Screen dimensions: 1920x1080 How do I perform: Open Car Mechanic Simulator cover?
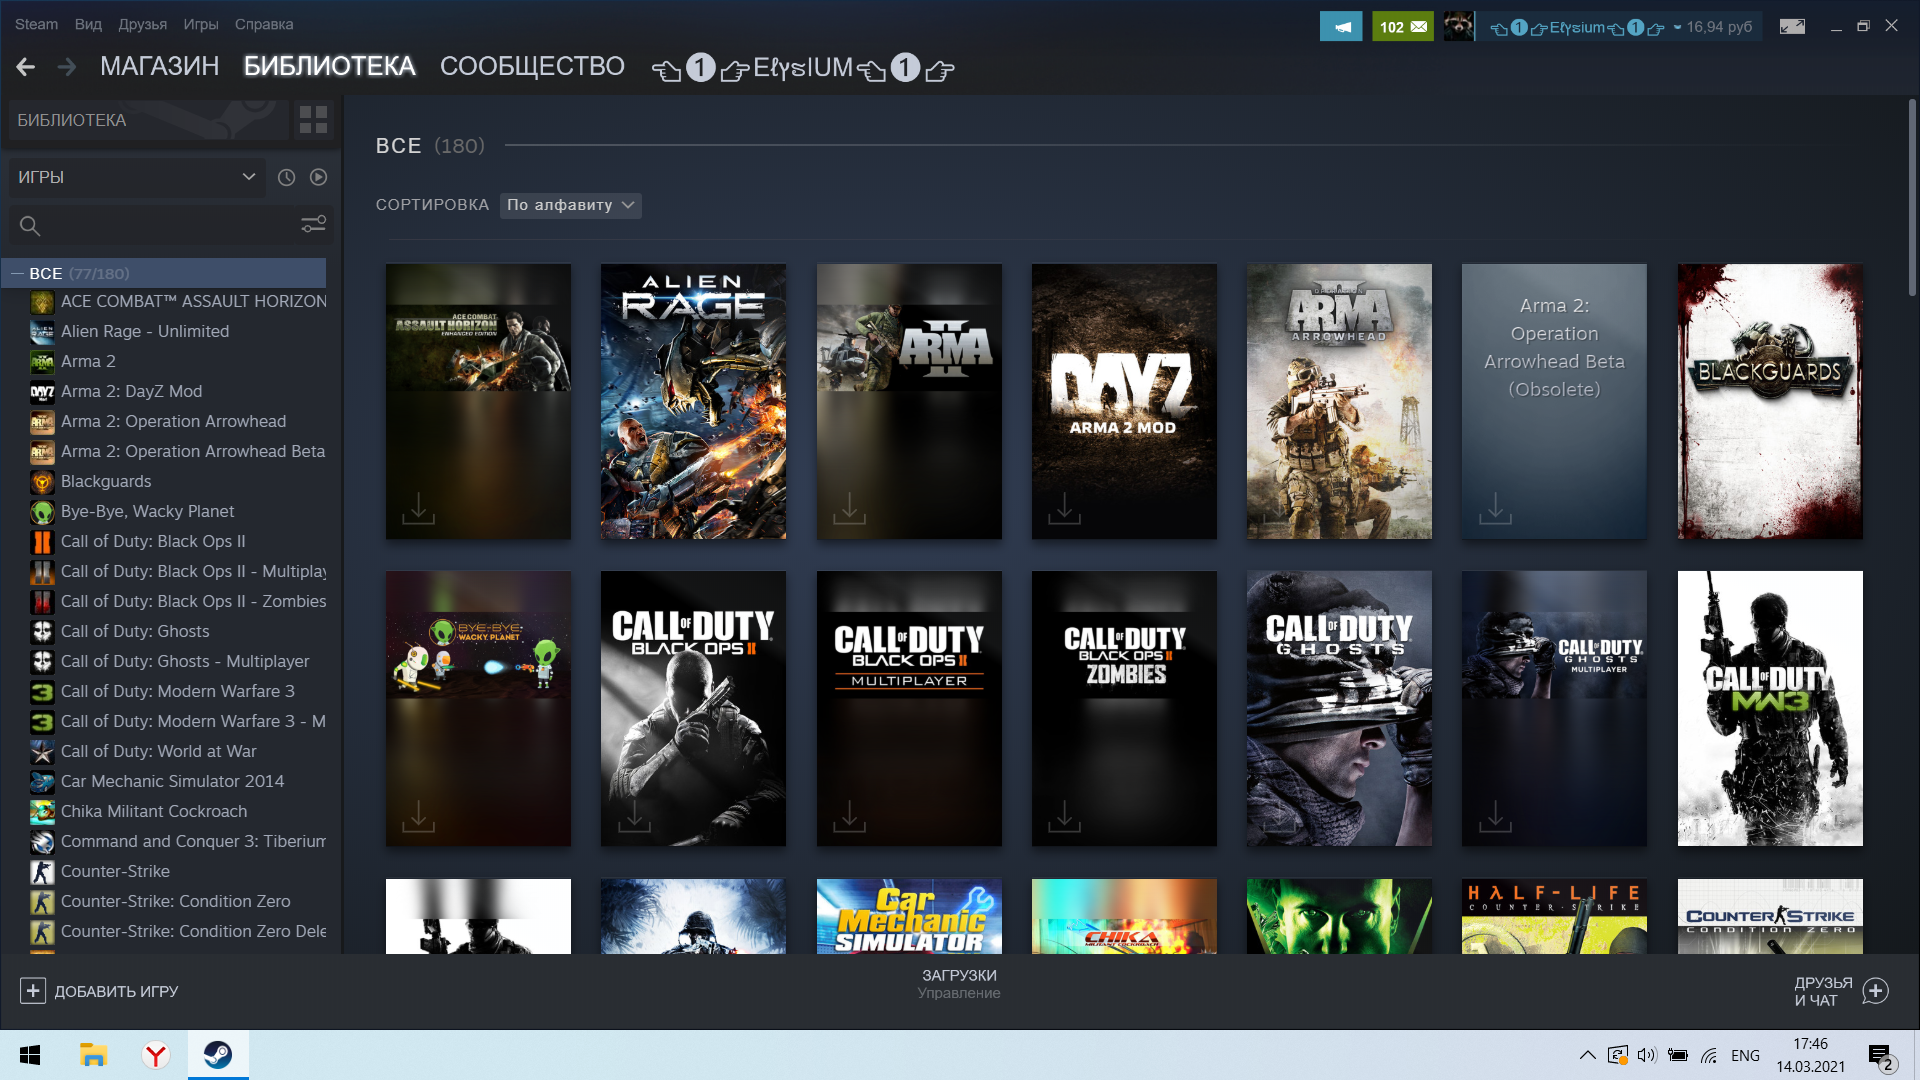tap(909, 916)
